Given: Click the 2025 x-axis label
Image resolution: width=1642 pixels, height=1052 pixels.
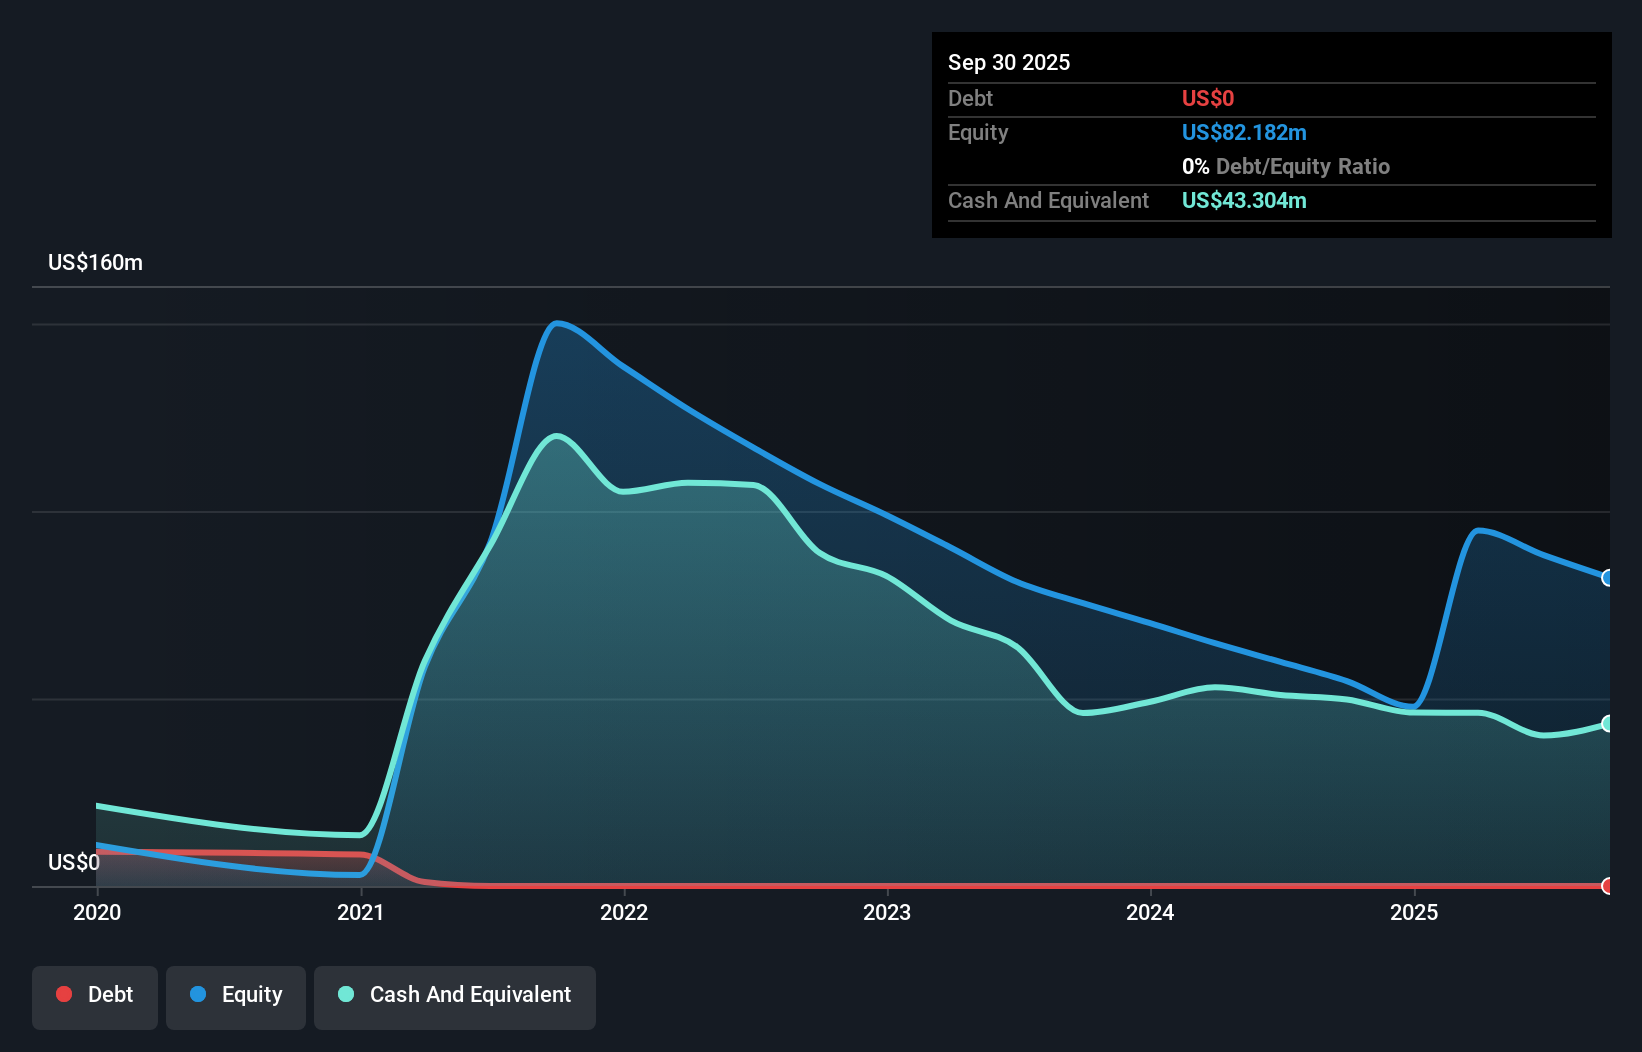Looking at the screenshot, I should [1414, 912].
